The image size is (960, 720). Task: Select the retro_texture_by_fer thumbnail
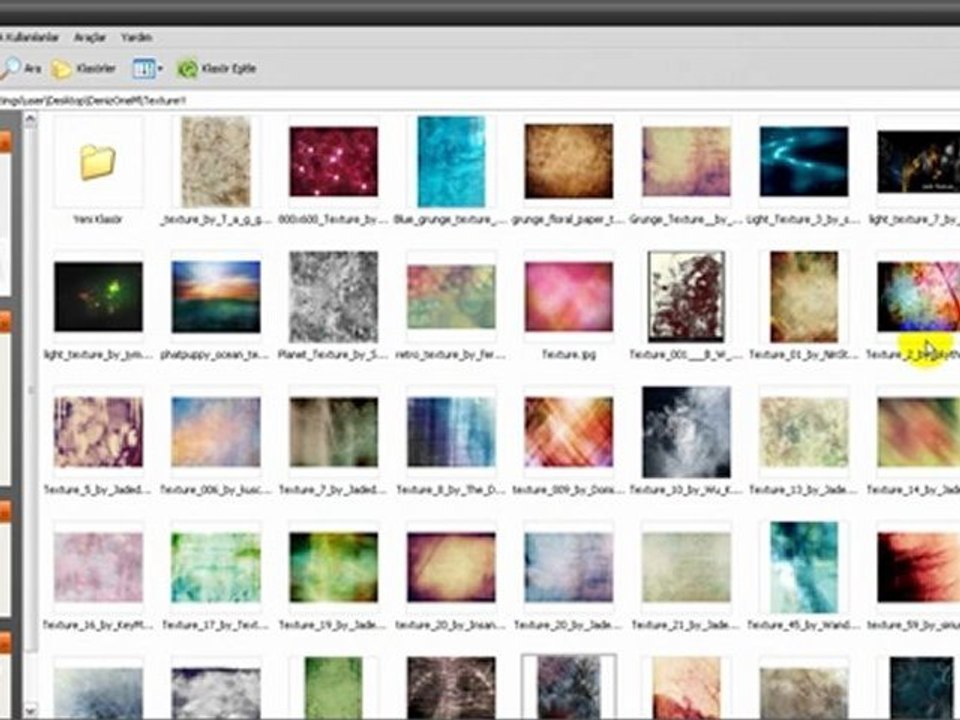[x=451, y=297]
